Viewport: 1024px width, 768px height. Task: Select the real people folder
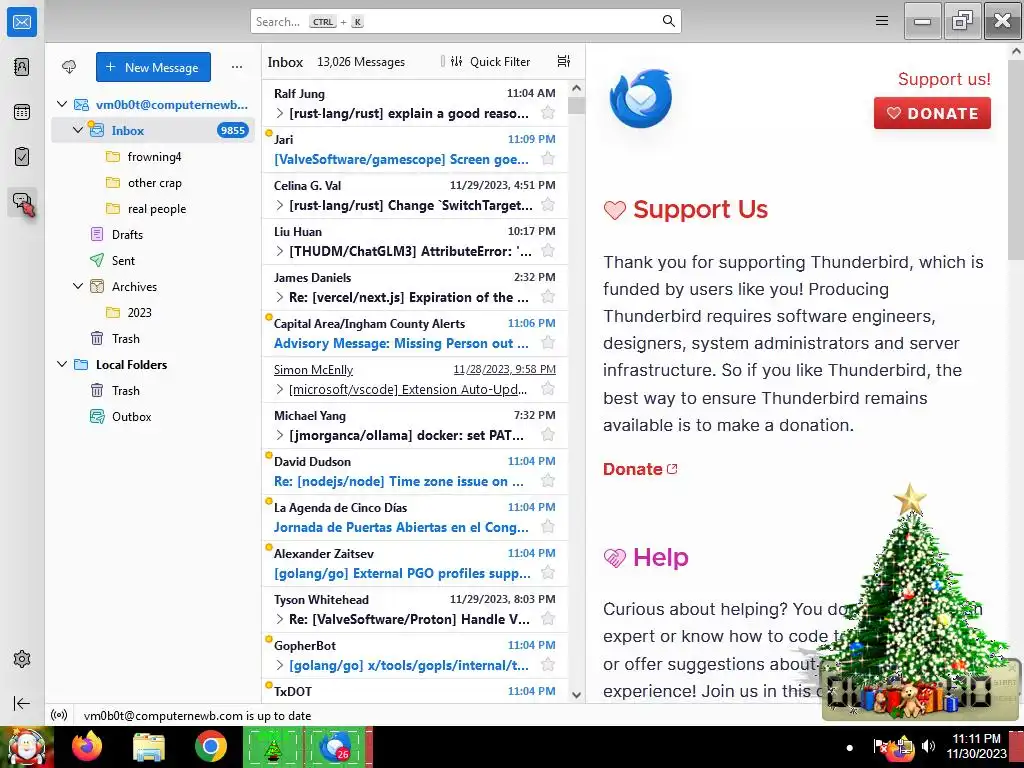[153, 209]
